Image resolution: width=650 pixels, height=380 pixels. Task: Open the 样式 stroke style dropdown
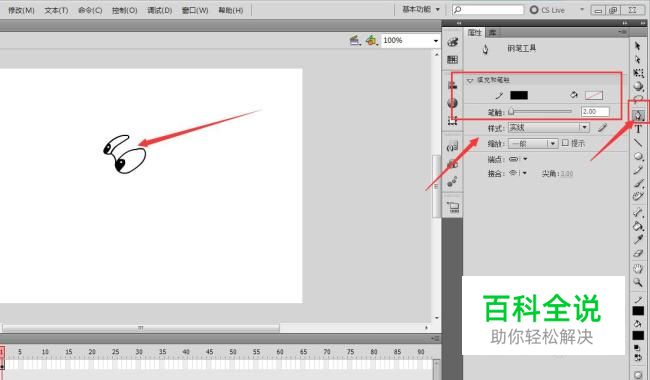pos(548,128)
